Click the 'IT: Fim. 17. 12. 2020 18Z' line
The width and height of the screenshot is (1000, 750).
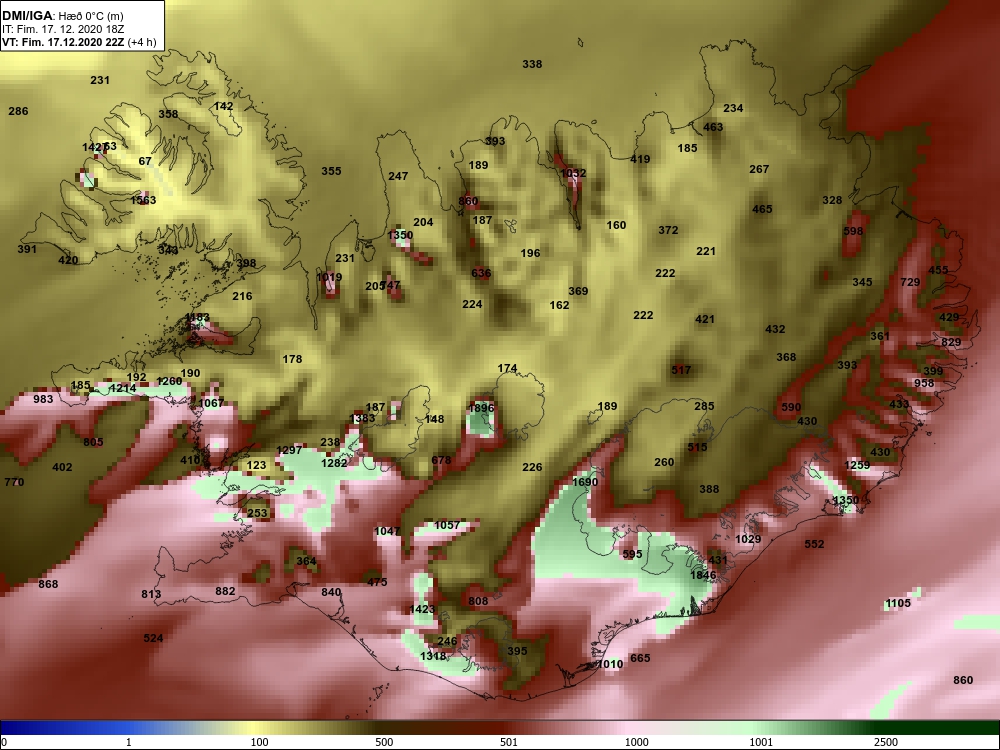tap(61, 29)
